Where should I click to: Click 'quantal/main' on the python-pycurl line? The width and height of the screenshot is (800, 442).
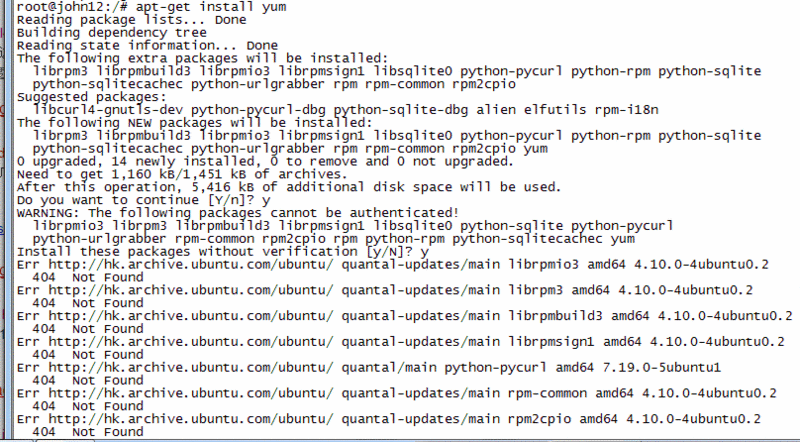click(389, 367)
